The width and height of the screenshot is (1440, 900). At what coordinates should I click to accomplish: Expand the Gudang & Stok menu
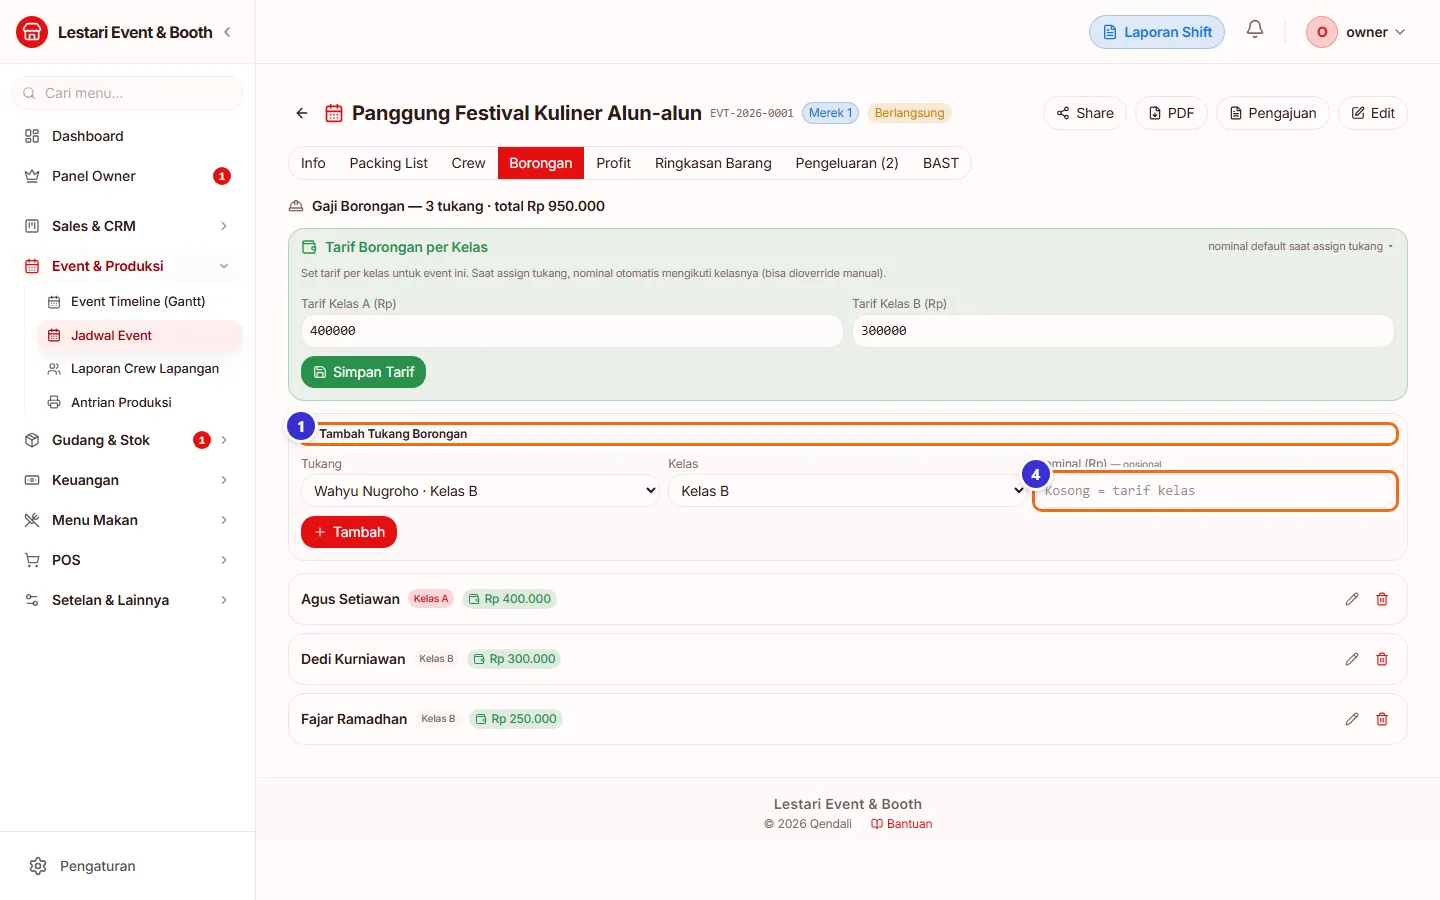[x=128, y=440]
